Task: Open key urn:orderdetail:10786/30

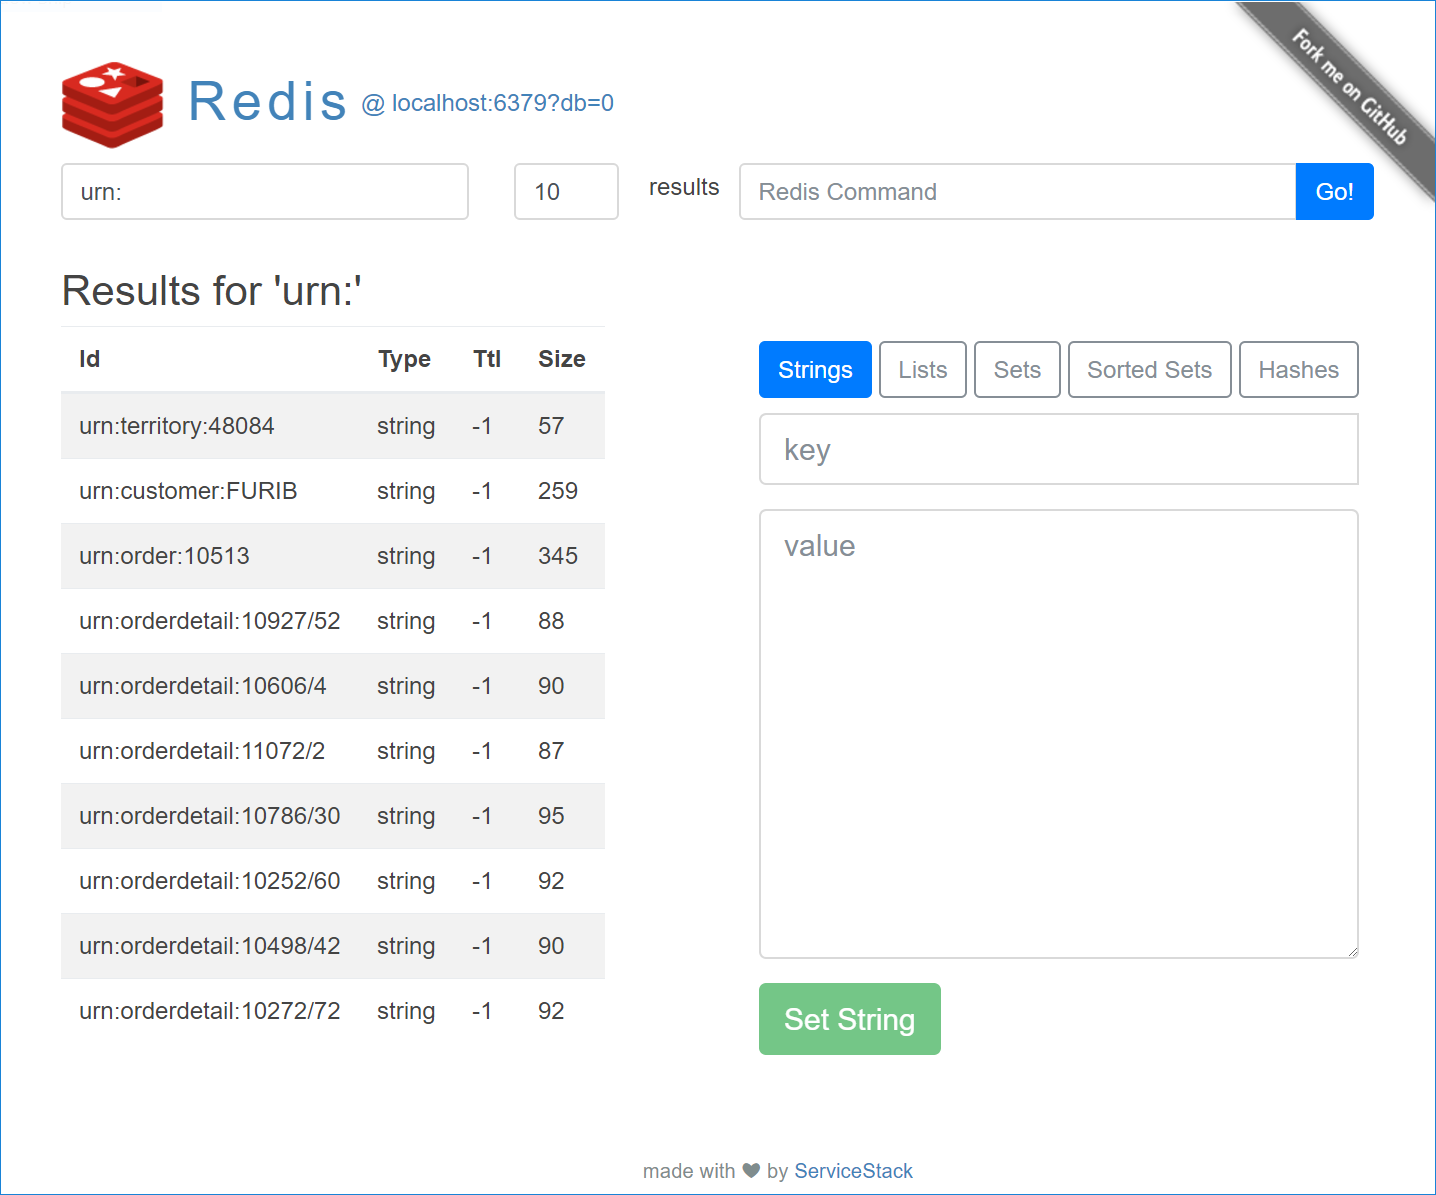Action: [x=210, y=816]
